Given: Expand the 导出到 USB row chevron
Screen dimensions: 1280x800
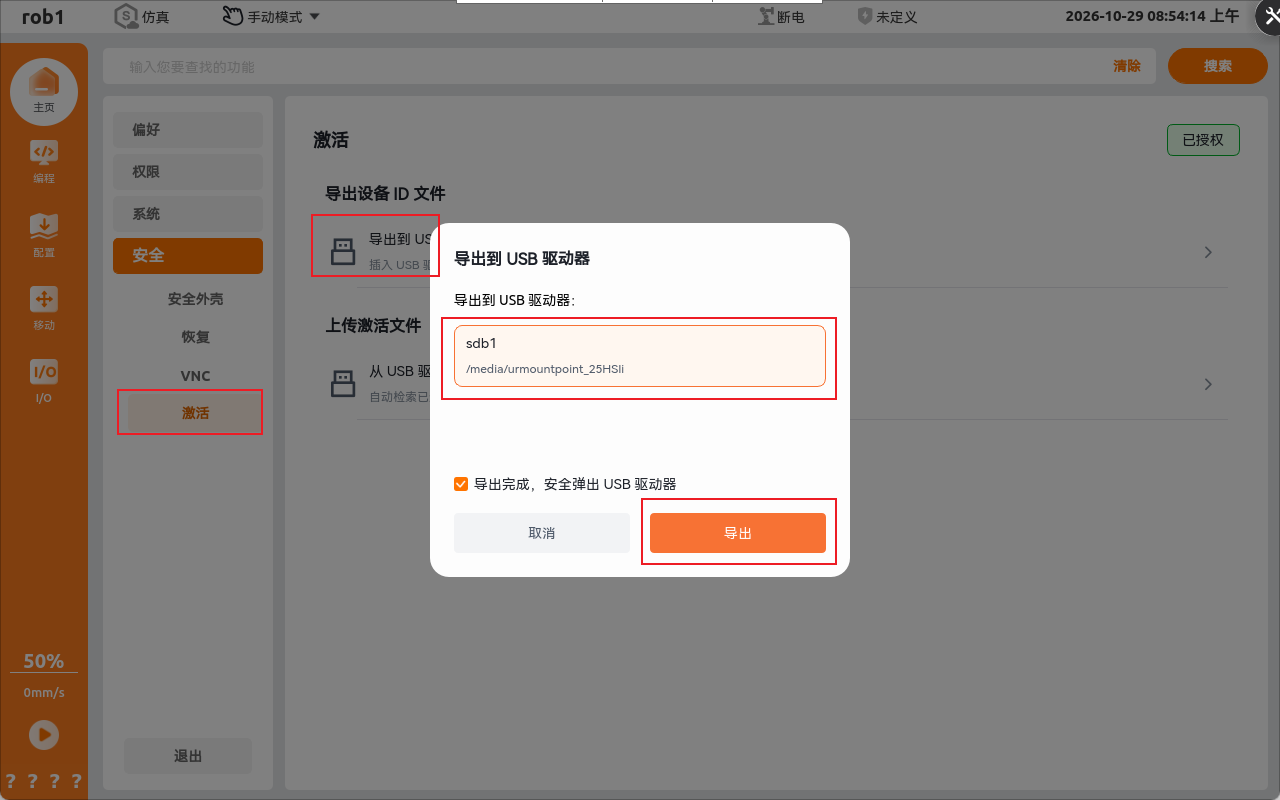Looking at the screenshot, I should coord(1208,252).
